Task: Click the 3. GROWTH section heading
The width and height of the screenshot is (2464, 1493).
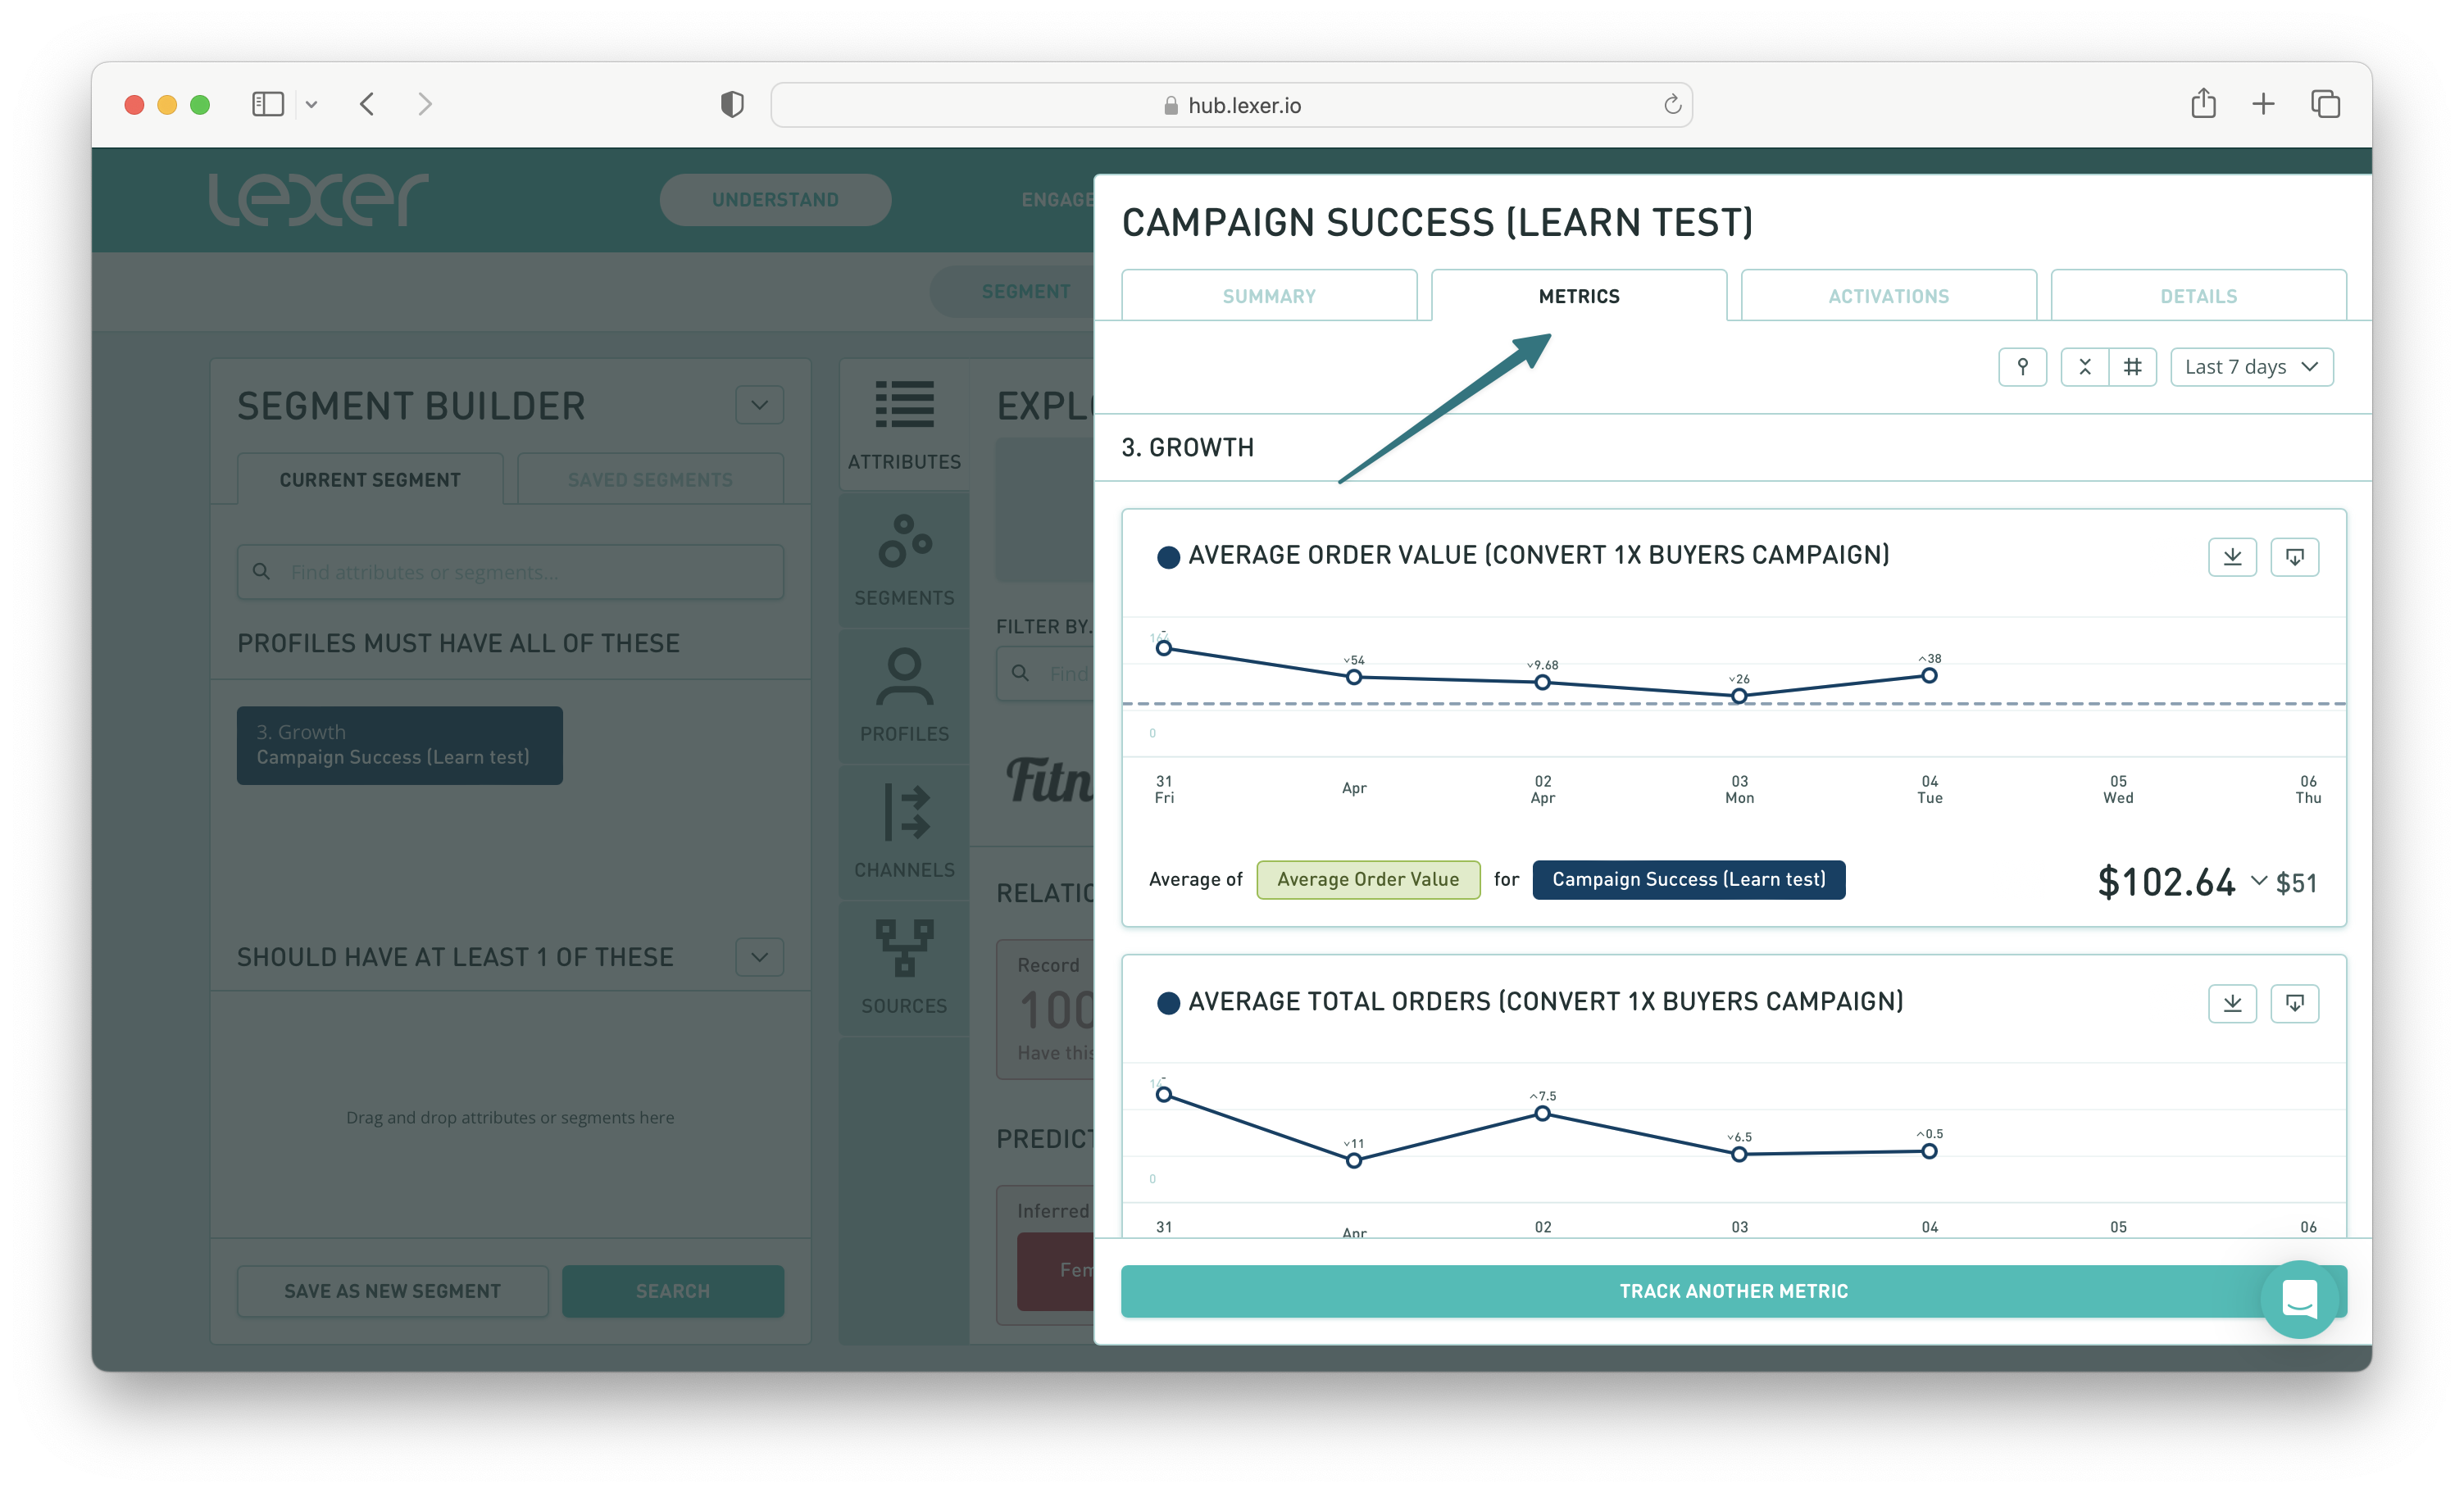Action: tap(1188, 447)
